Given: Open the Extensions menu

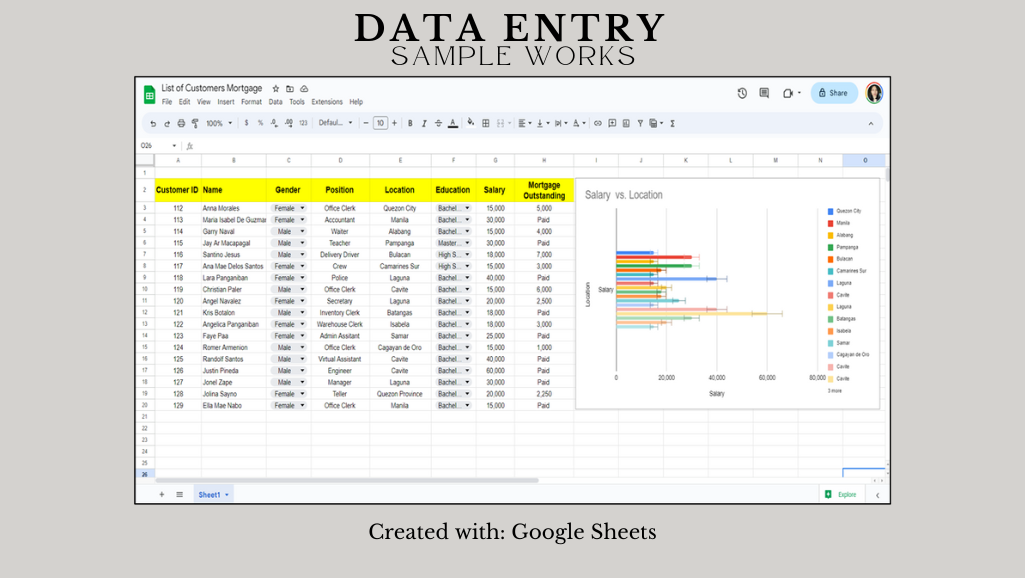Looking at the screenshot, I should click(x=327, y=102).
